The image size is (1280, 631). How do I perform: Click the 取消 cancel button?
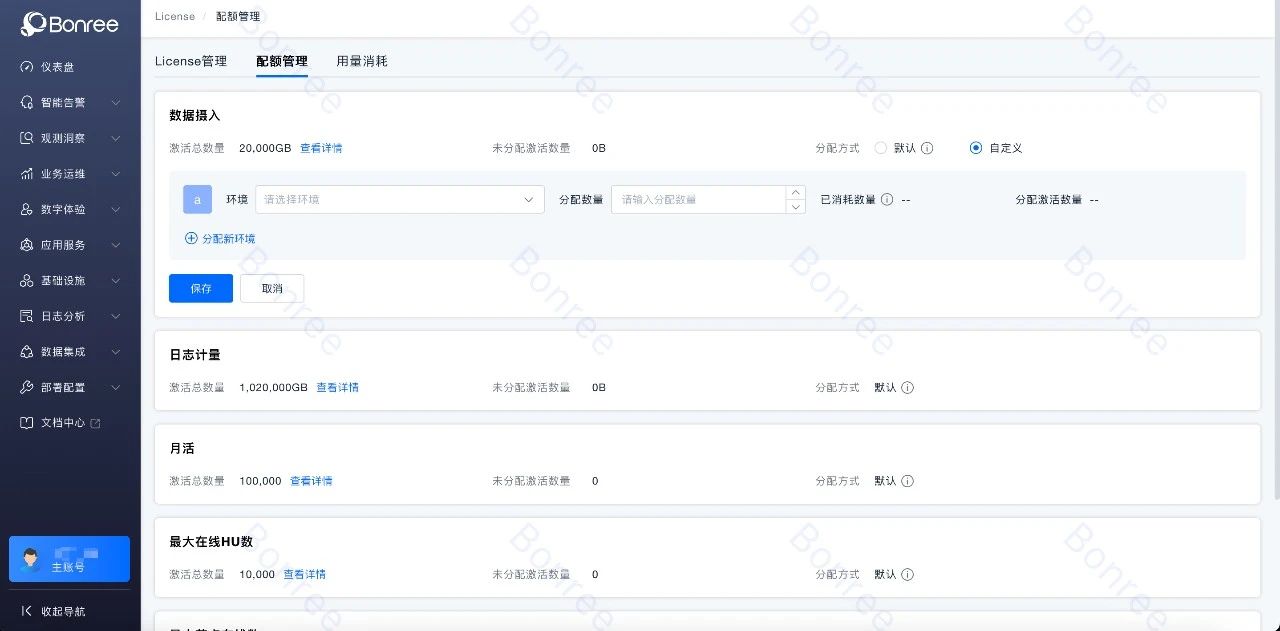tap(272, 289)
